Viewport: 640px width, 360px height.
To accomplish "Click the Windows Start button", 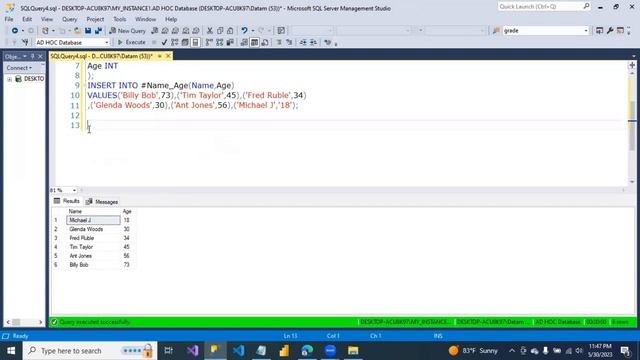I will pyautogui.click(x=11, y=351).
